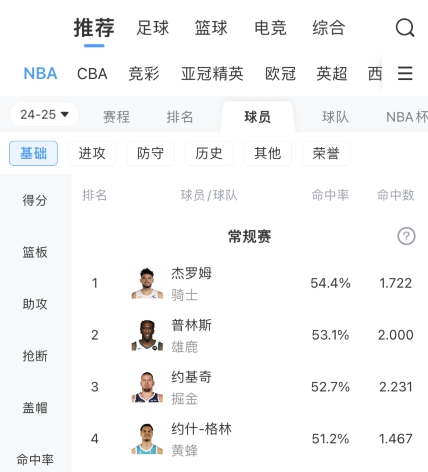428x472 pixels.
Task: Sort by the 命中率 column header
Action: [x=330, y=195]
